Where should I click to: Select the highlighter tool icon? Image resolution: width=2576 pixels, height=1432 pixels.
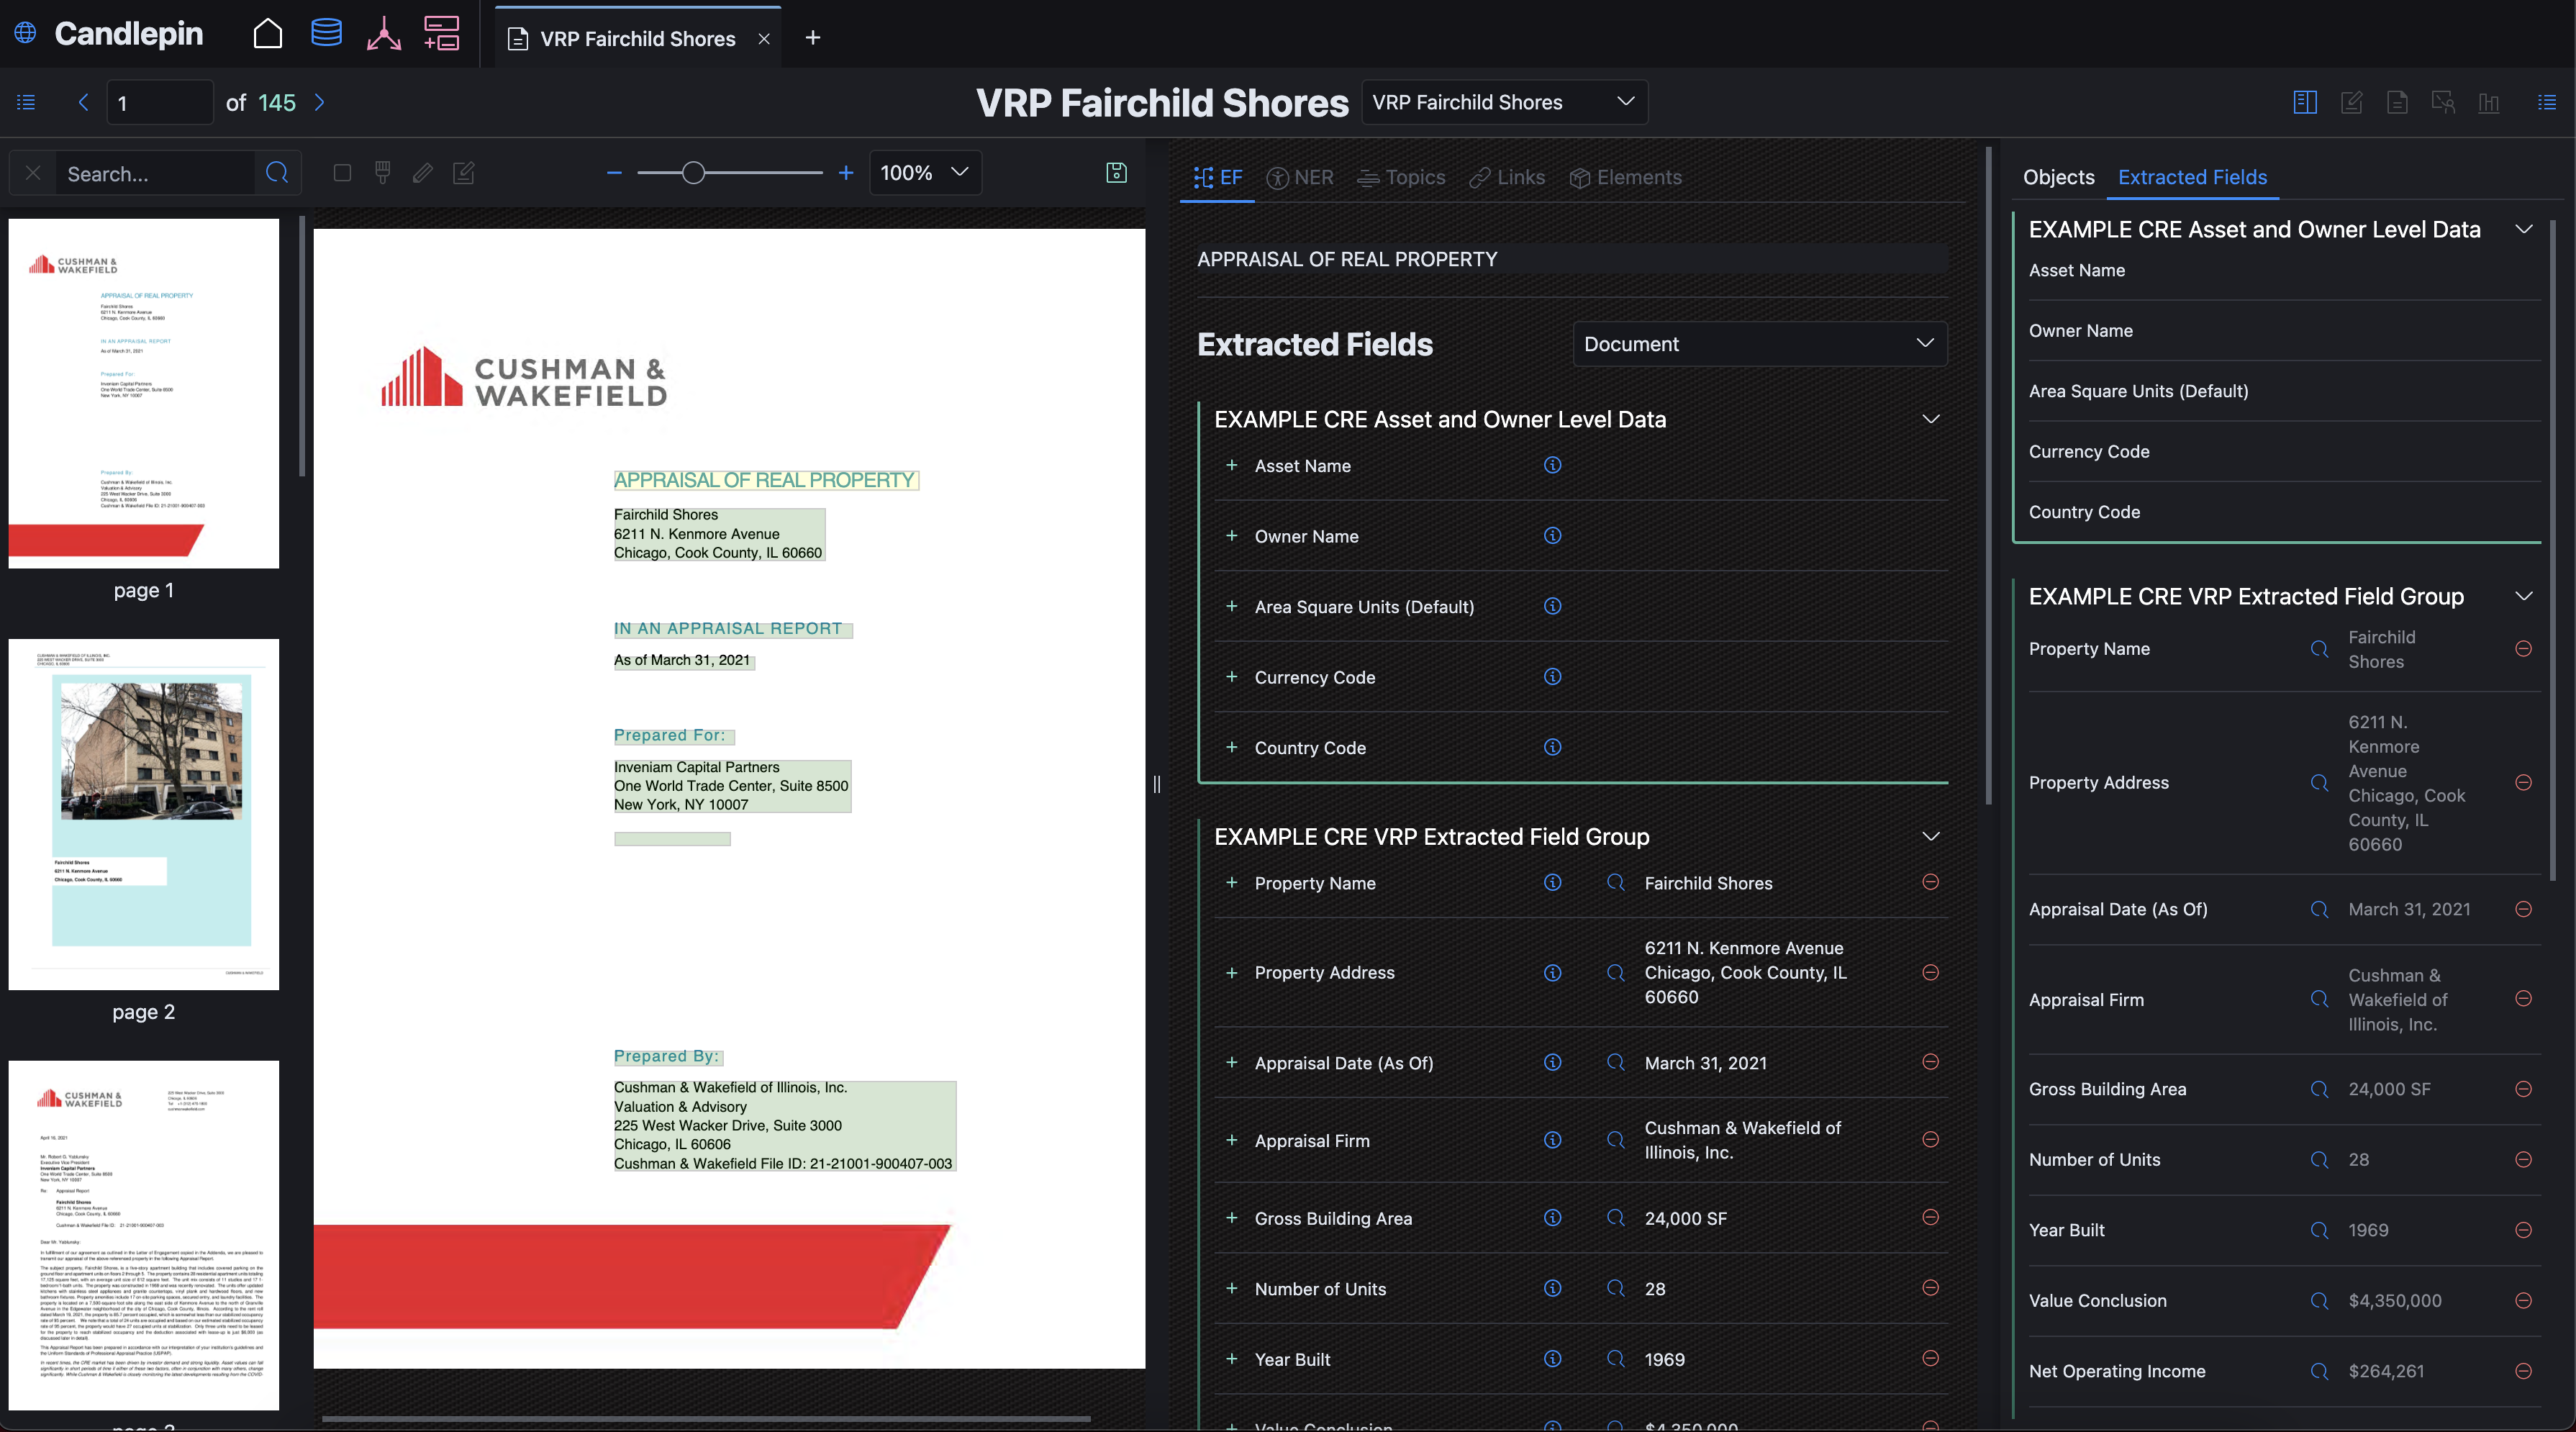point(382,173)
